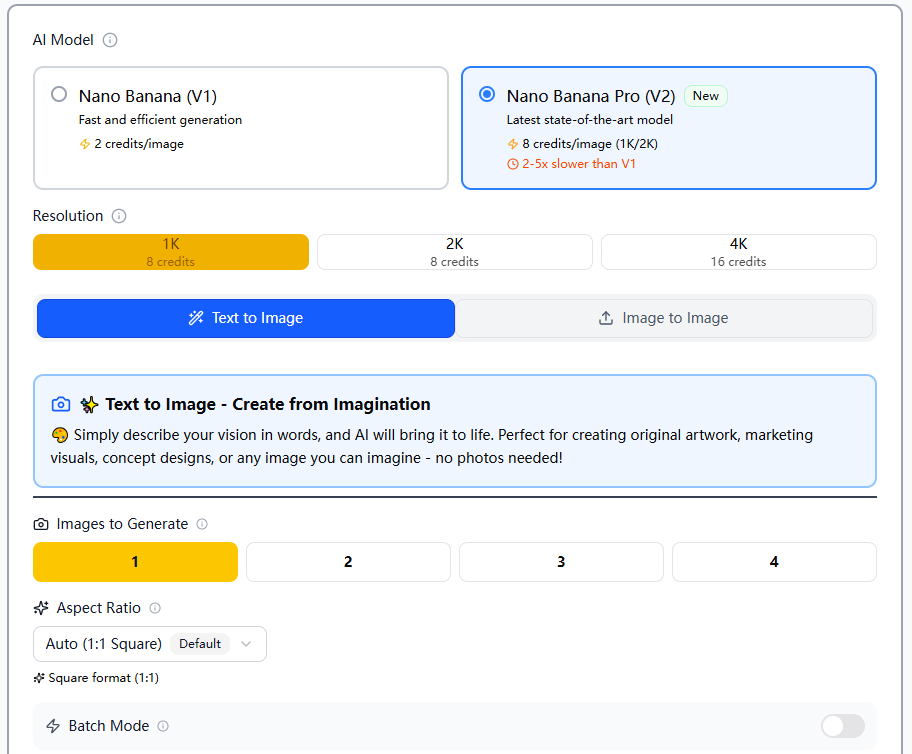This screenshot has height=754, width=912.
Task: Click the sparkle icon beside Aspect Ratio
Action: [x=40, y=608]
